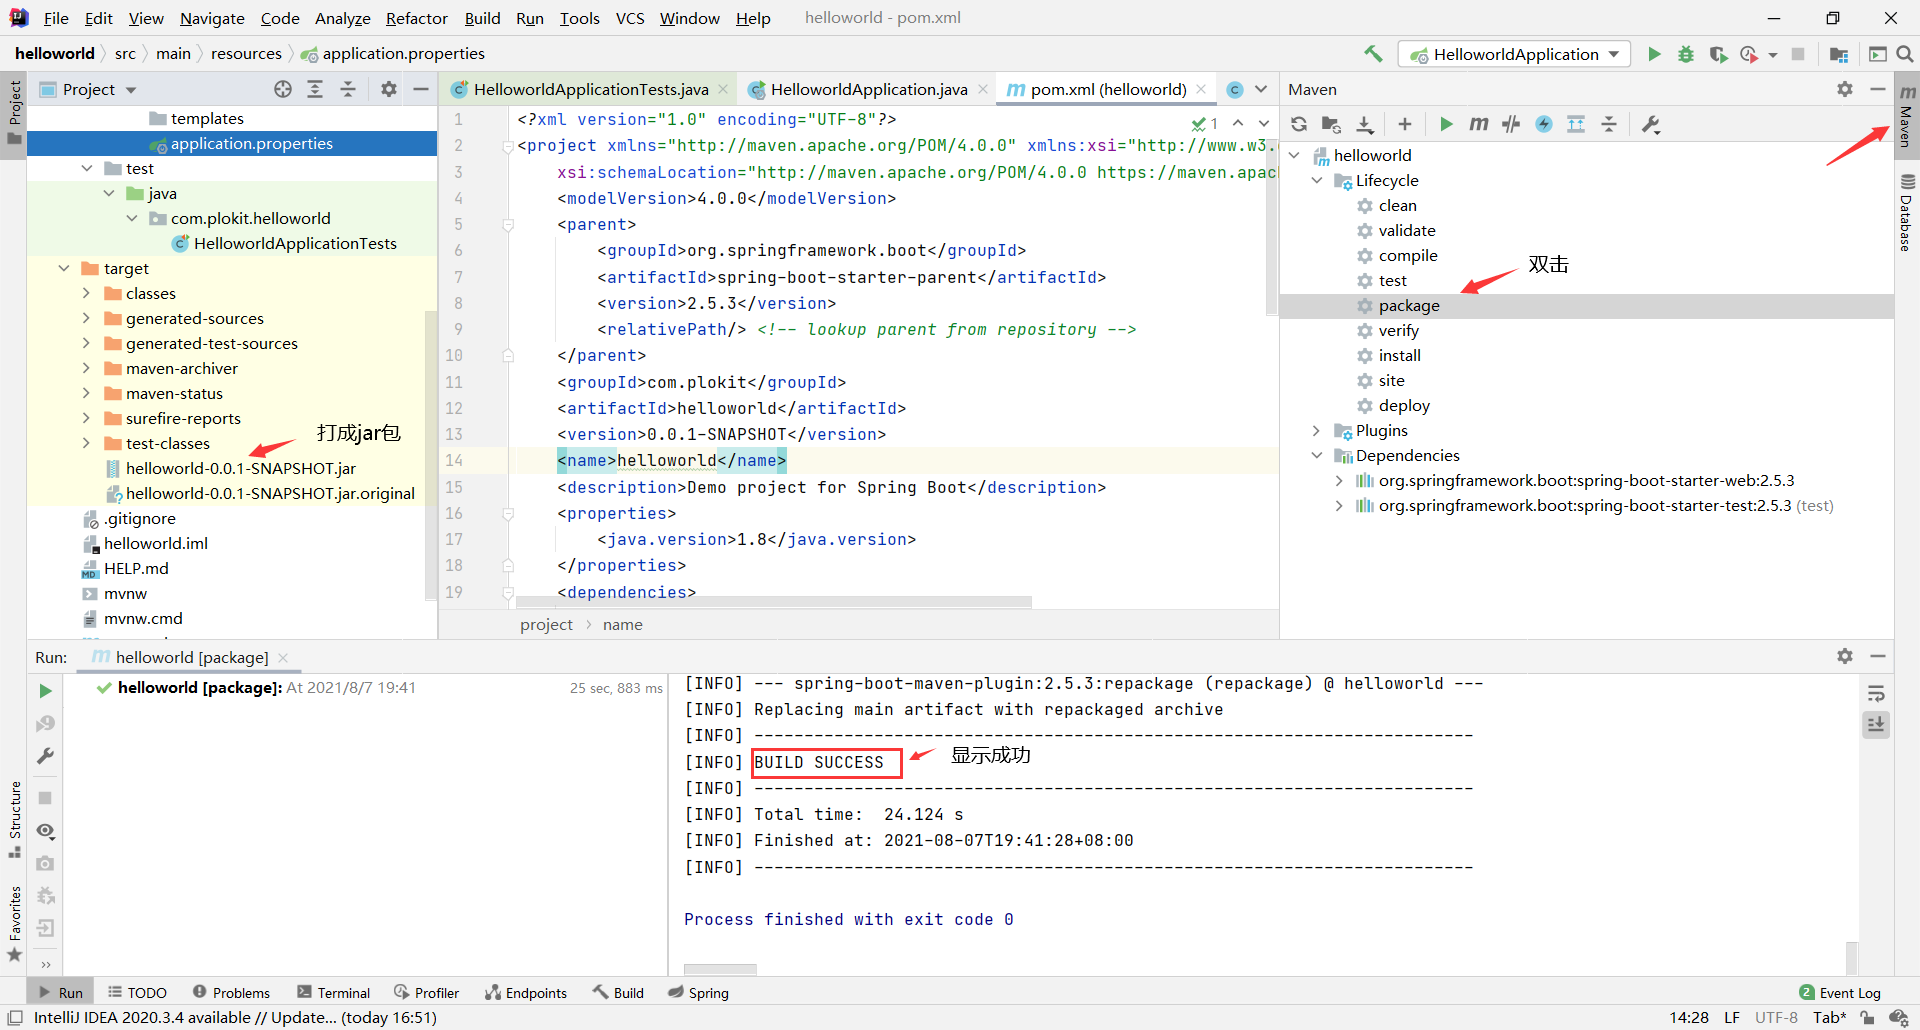1920x1030 pixels.
Task: Select helloworld-0.0.1-SNAPSHOT.jar file
Action: 240,468
